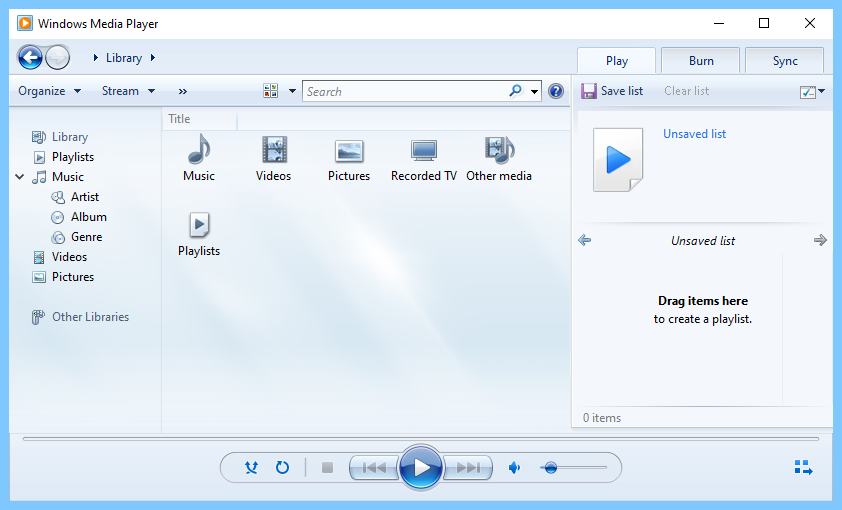842x510 pixels.
Task: Open the search options dropdown arrow
Action: pyautogui.click(x=534, y=91)
